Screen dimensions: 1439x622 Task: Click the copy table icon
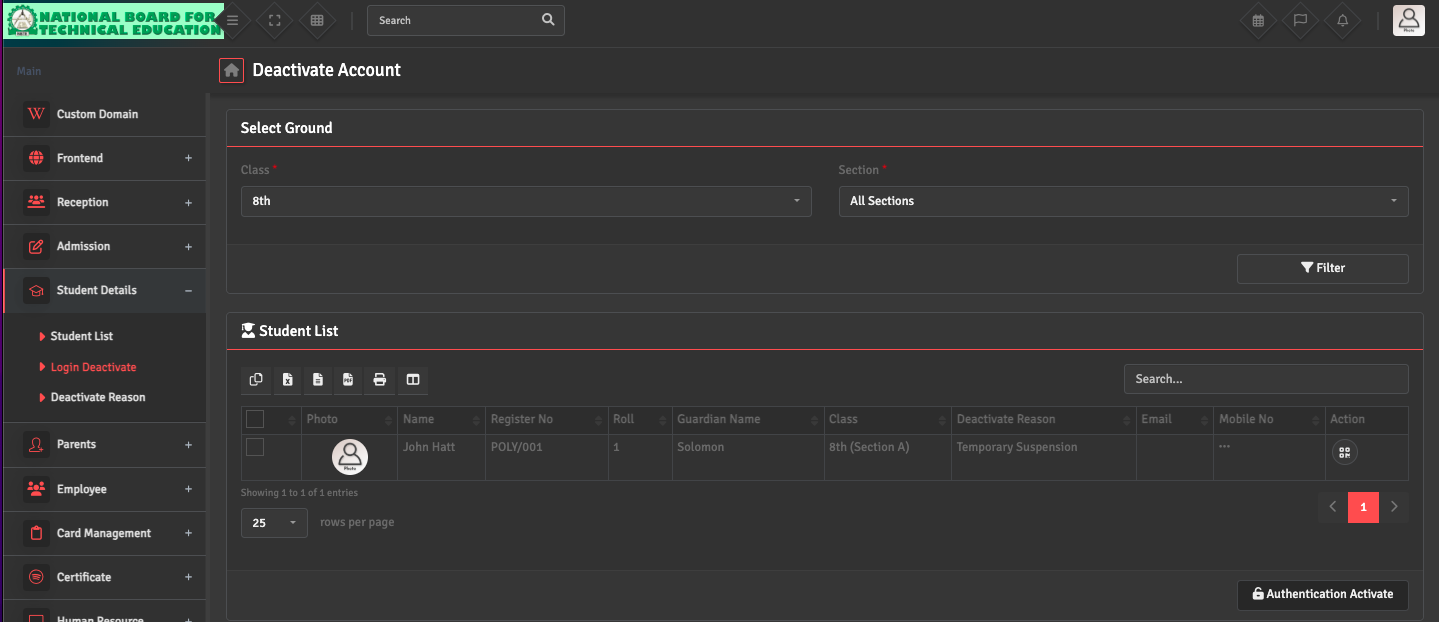[x=256, y=379]
